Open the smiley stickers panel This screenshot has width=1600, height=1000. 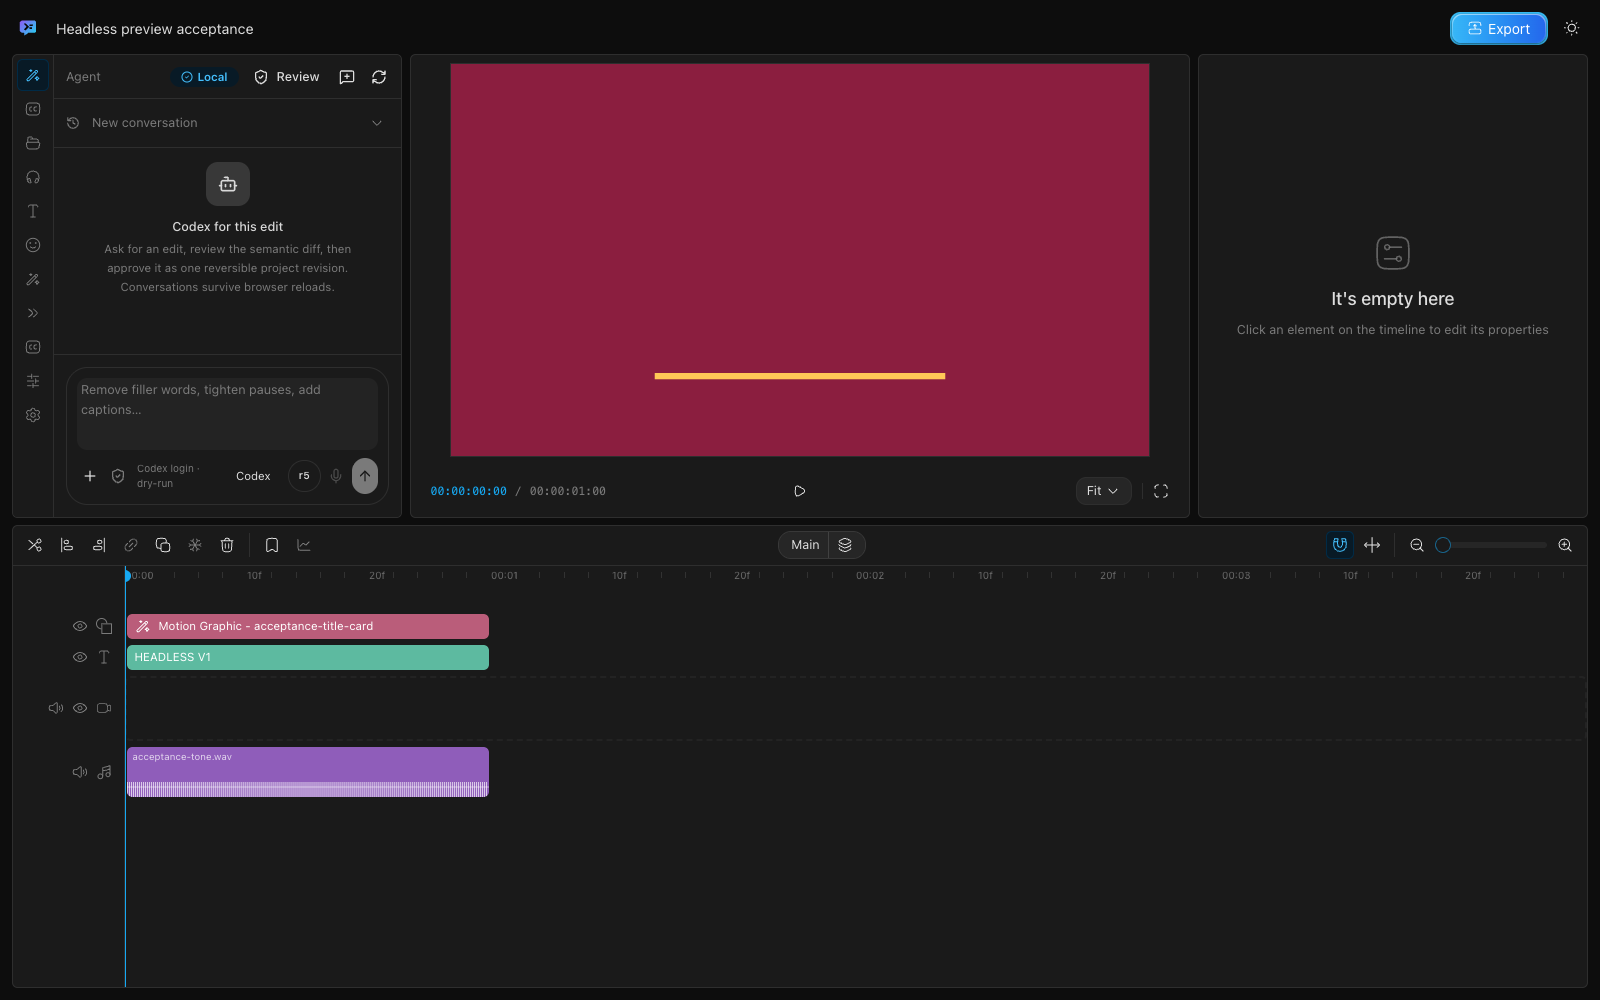coord(33,245)
